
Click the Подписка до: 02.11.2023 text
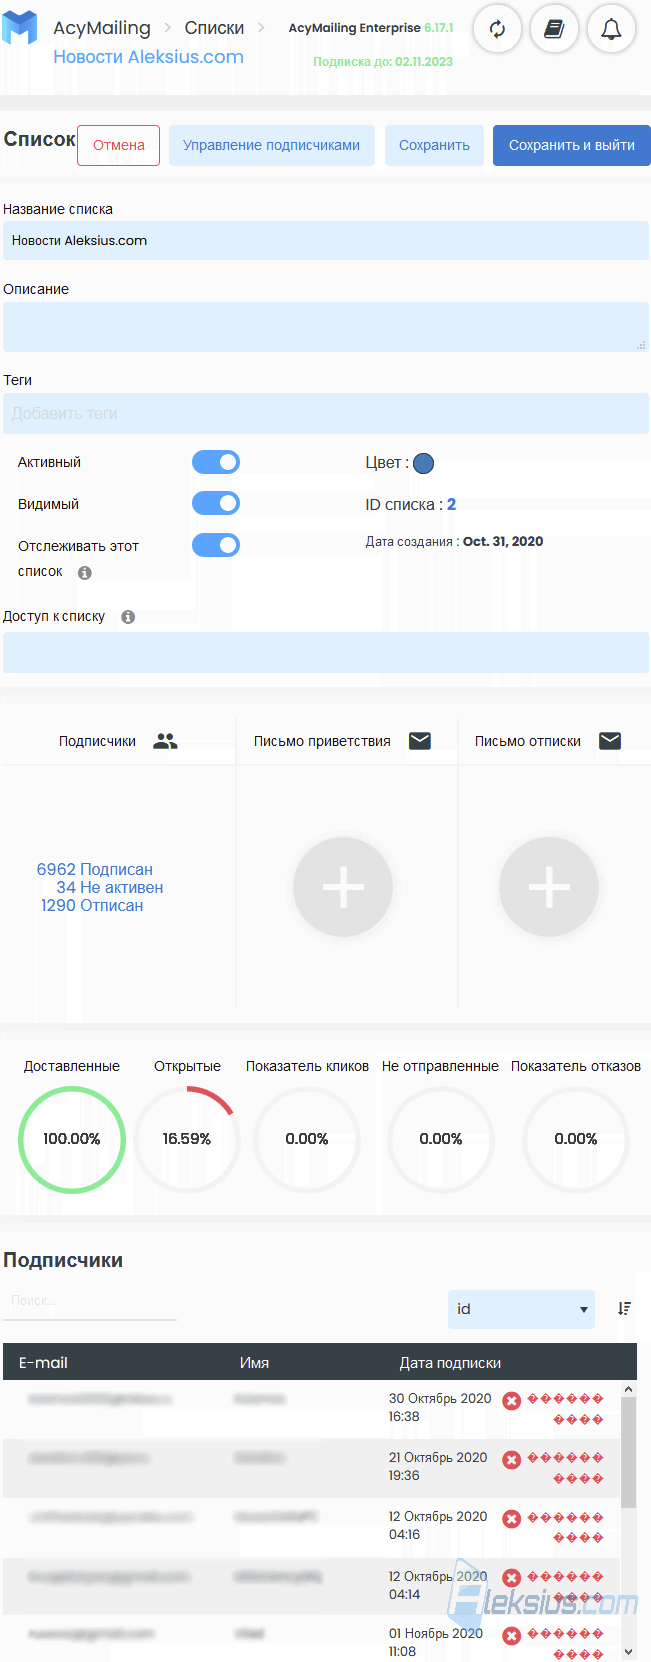(383, 62)
